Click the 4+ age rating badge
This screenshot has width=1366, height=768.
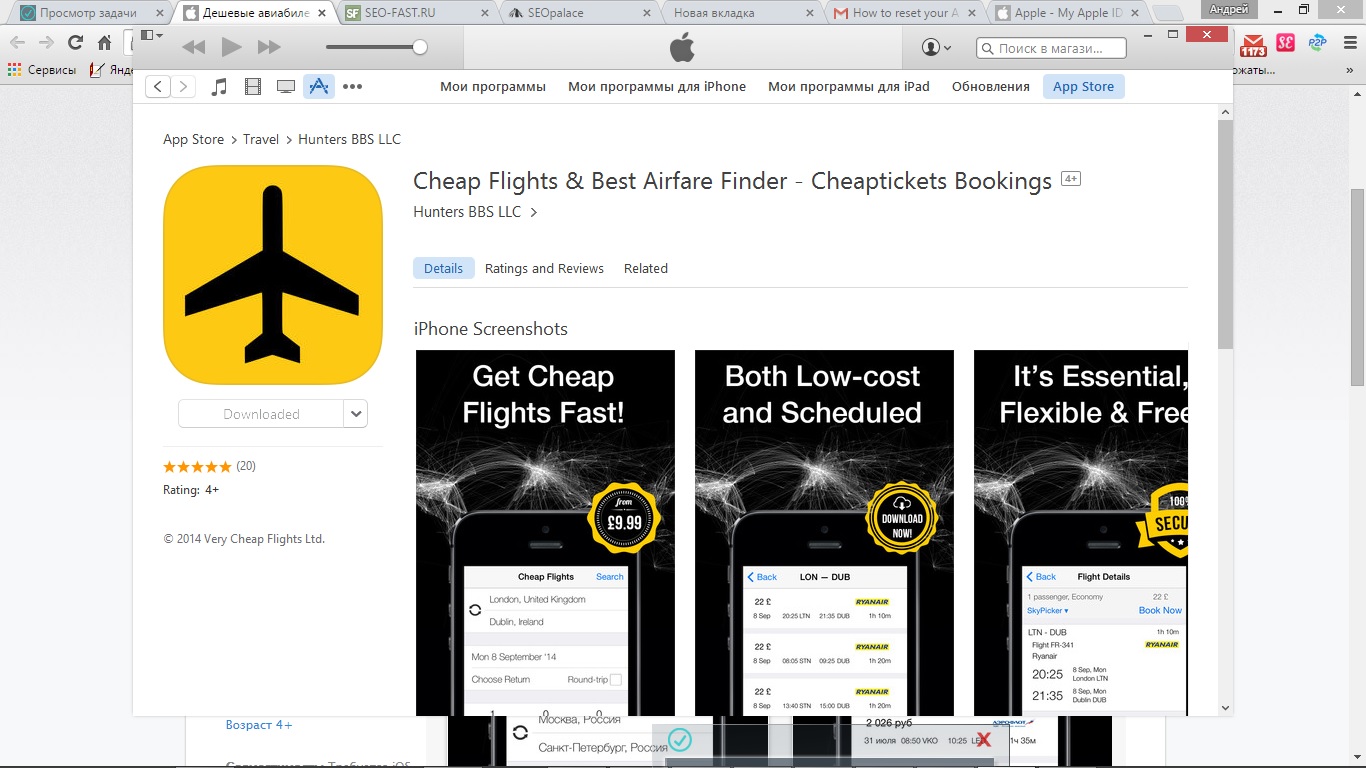point(1071,179)
